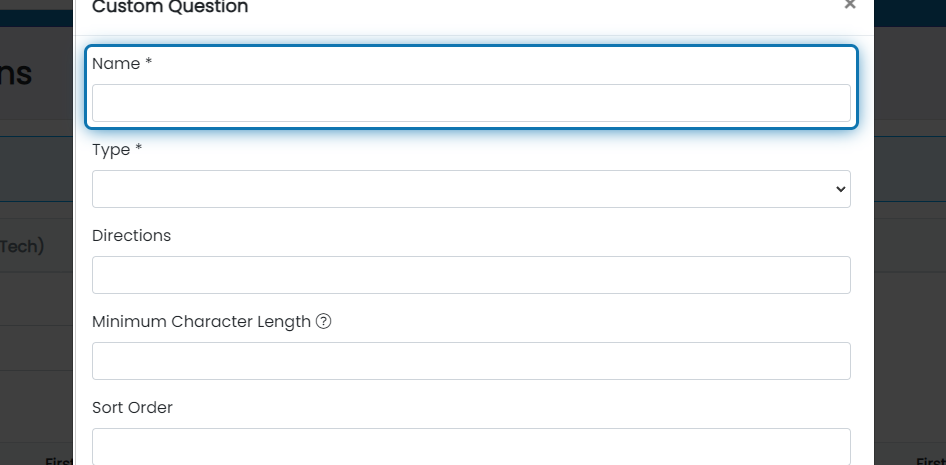Click dimmed "First" text at bottom left
This screenshot has width=946, height=465.
coord(59,461)
